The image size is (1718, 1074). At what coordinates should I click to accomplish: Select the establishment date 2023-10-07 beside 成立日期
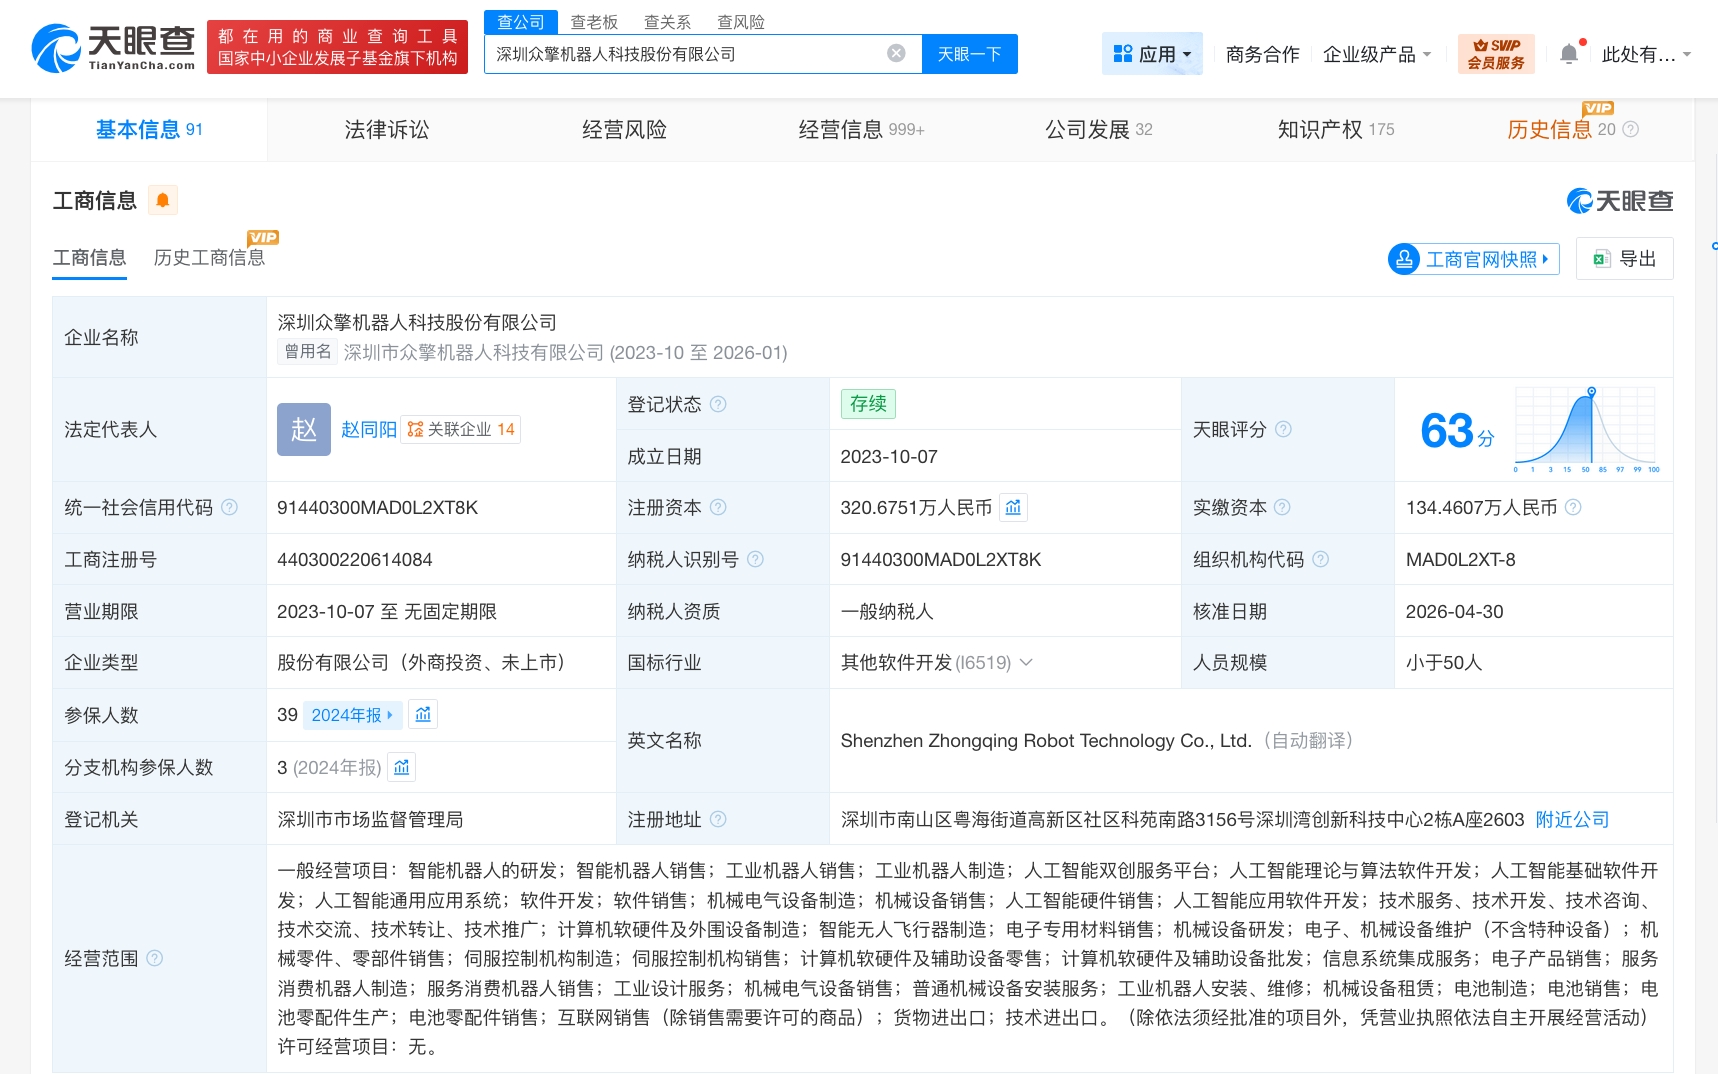tap(888, 456)
